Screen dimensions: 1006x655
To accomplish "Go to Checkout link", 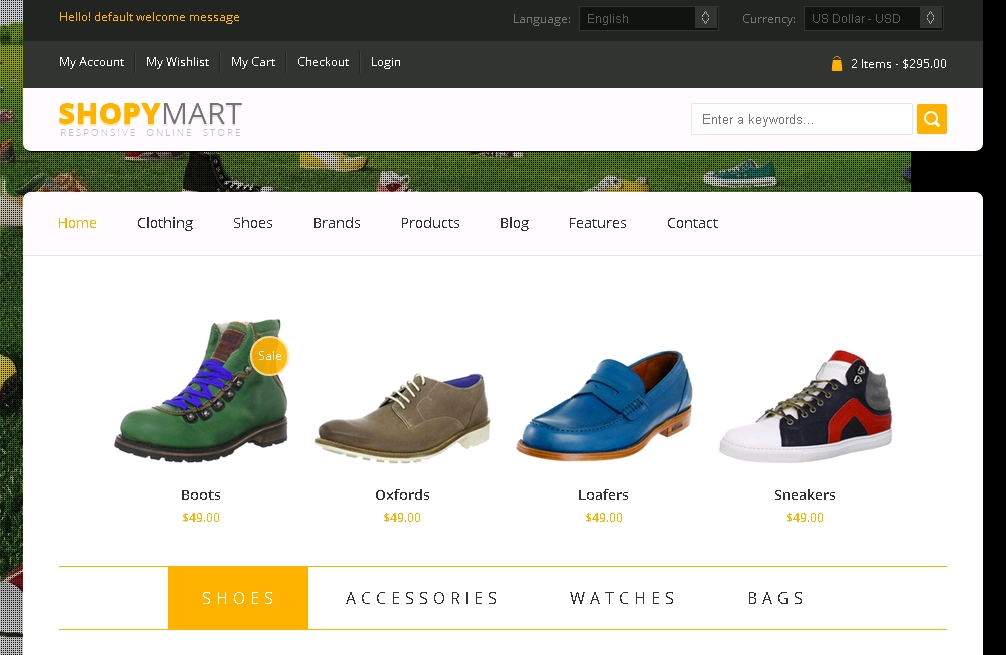I will click(323, 62).
